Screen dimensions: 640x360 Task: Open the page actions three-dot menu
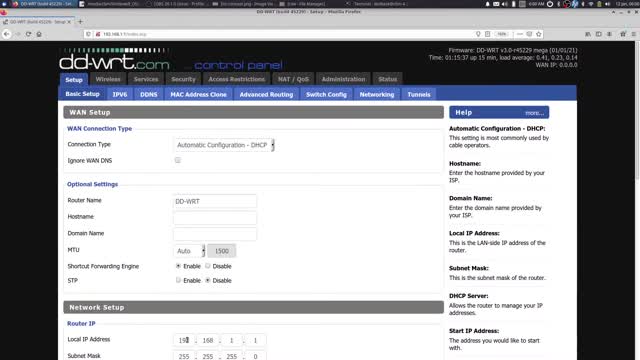520,34
